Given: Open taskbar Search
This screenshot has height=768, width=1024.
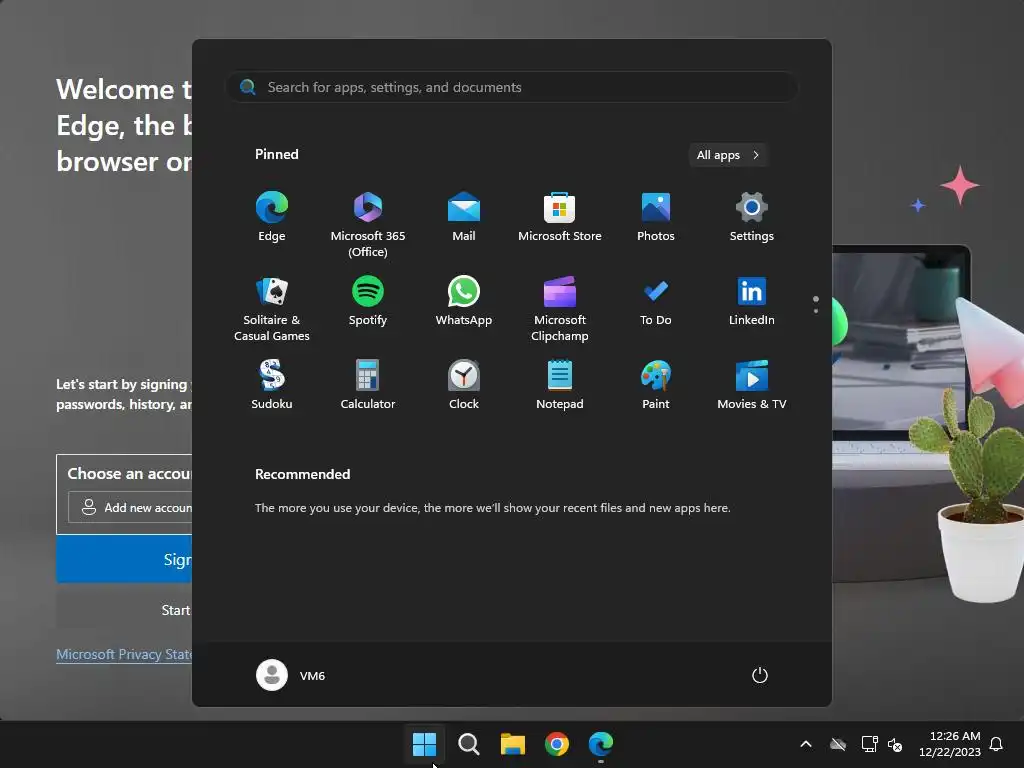Looking at the screenshot, I should pyautogui.click(x=468, y=743).
